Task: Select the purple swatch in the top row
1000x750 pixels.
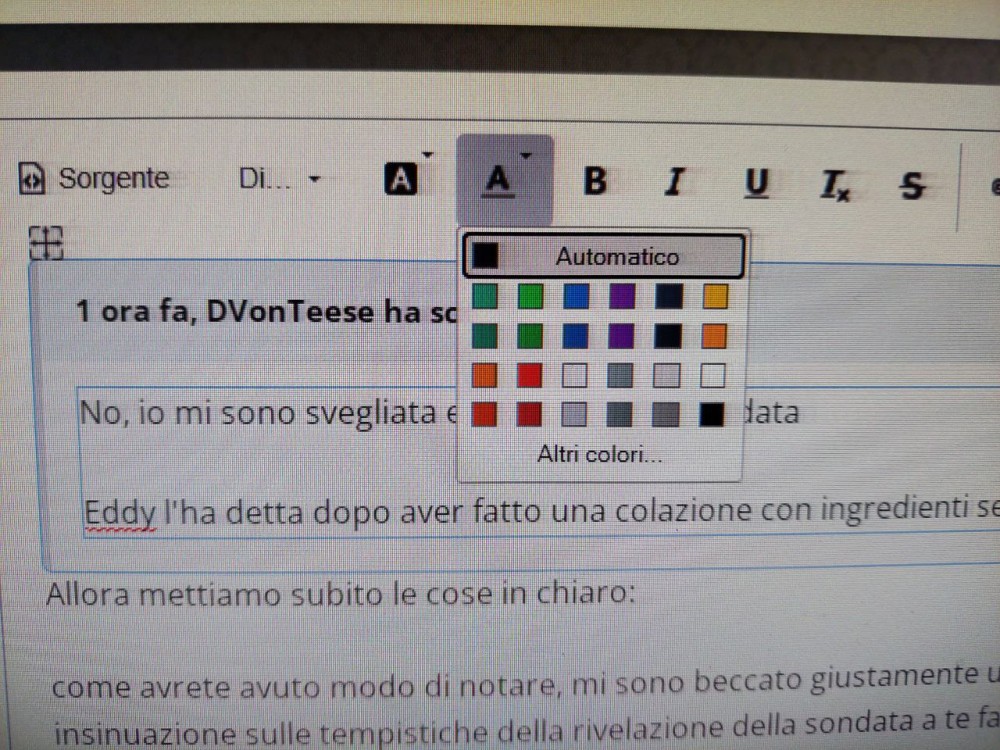Action: point(621,296)
